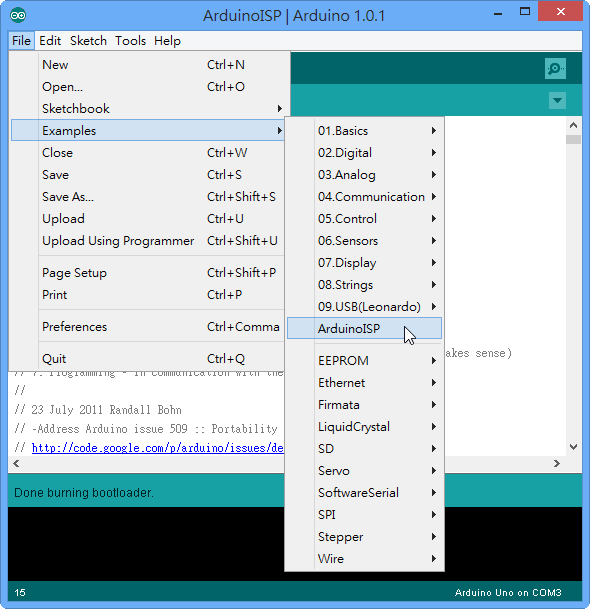Viewport: 590px width, 609px height.
Task: Expand the LiquidCrystal library examples
Action: (364, 426)
